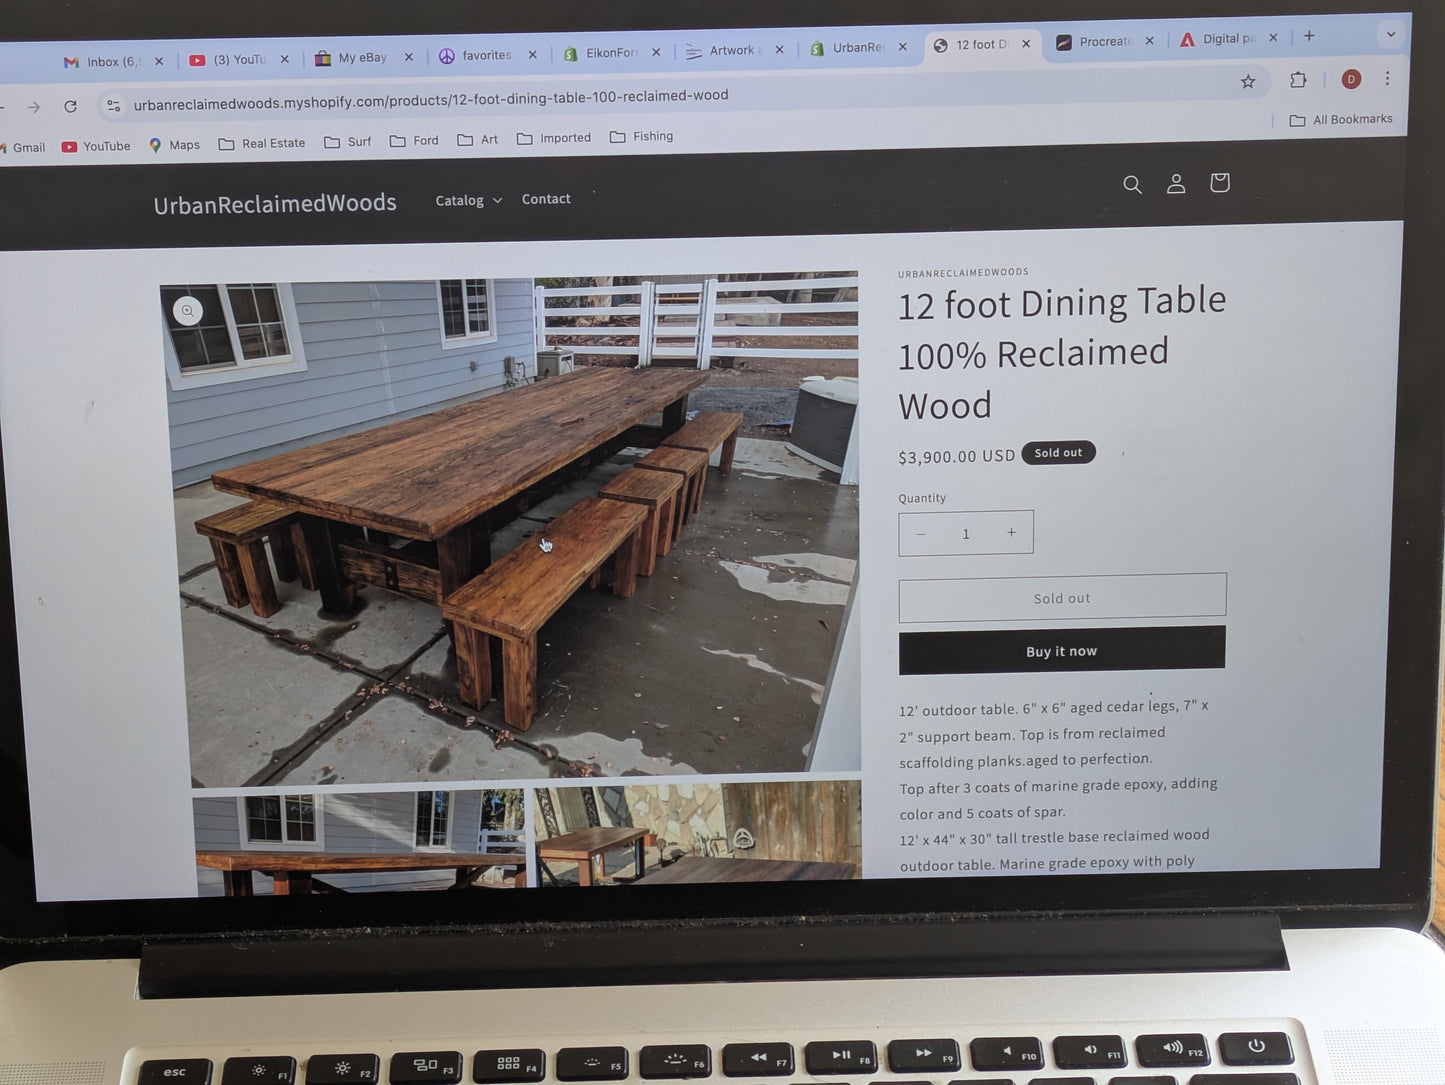
Task: Increase quantity with plus button
Action: pos(1011,533)
